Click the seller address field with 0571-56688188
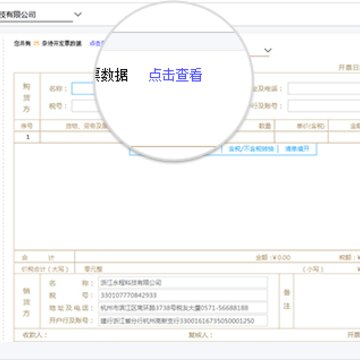Screen dimensions: 360x360 click(183, 308)
